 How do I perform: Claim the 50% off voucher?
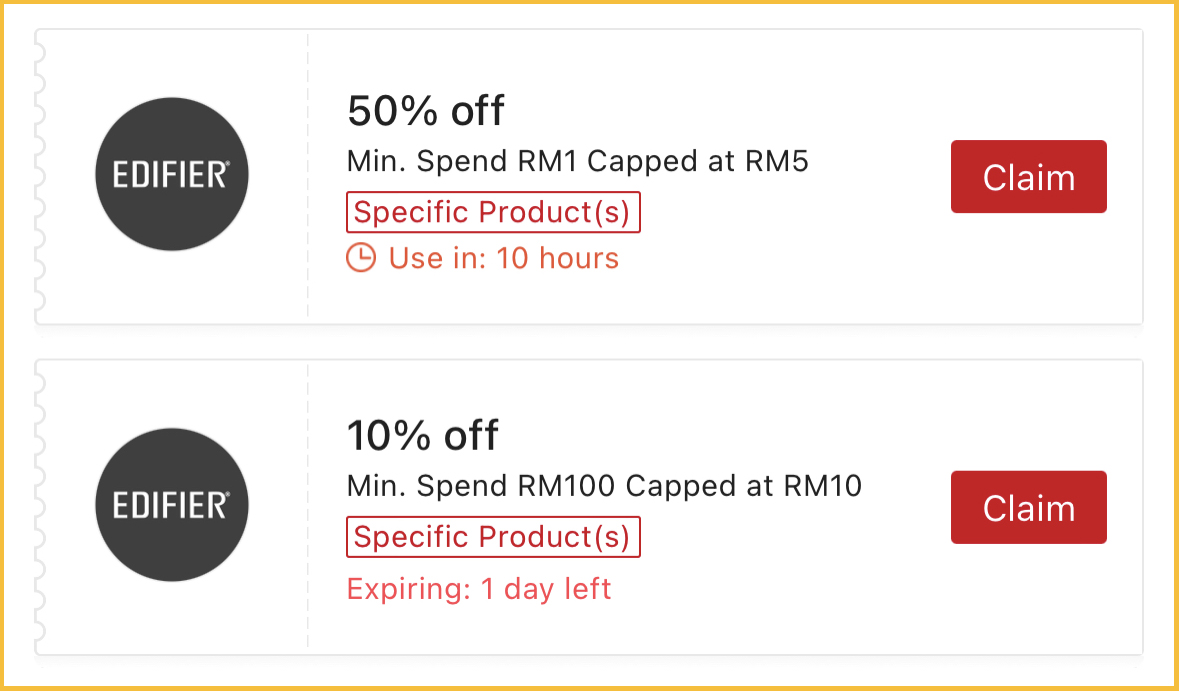[1028, 177]
